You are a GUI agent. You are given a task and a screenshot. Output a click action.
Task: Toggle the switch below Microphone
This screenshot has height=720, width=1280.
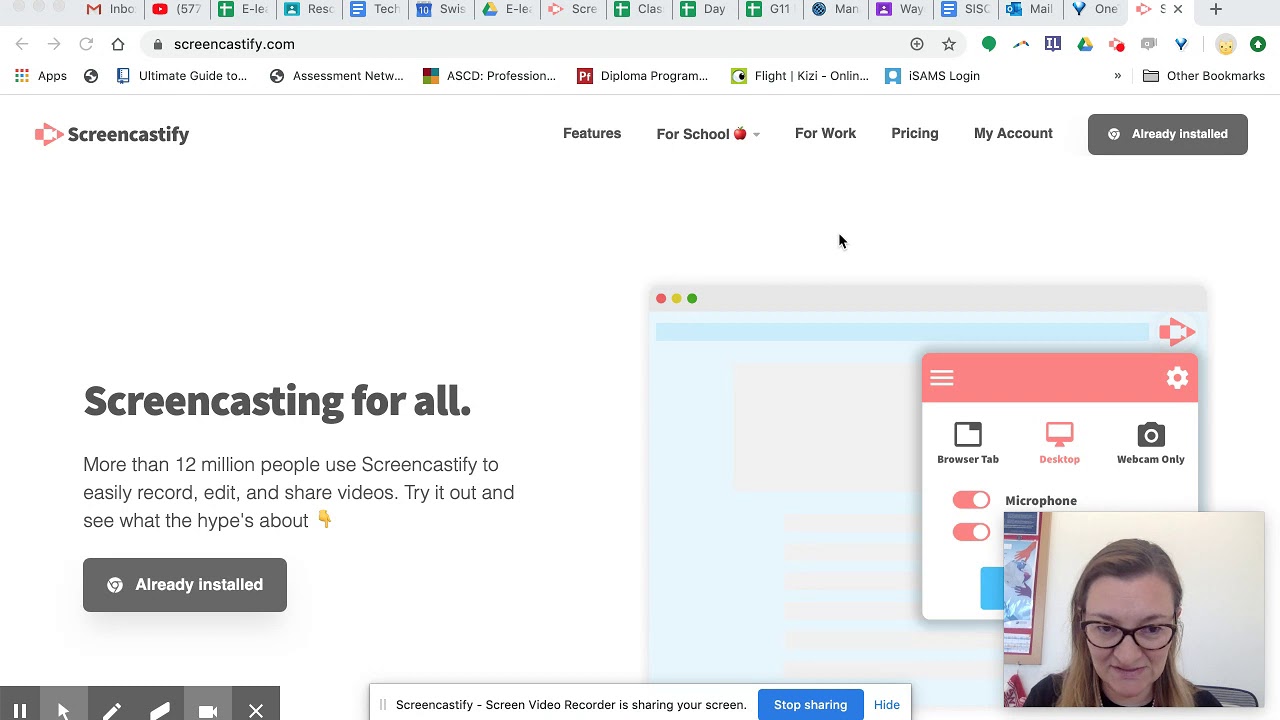971,532
